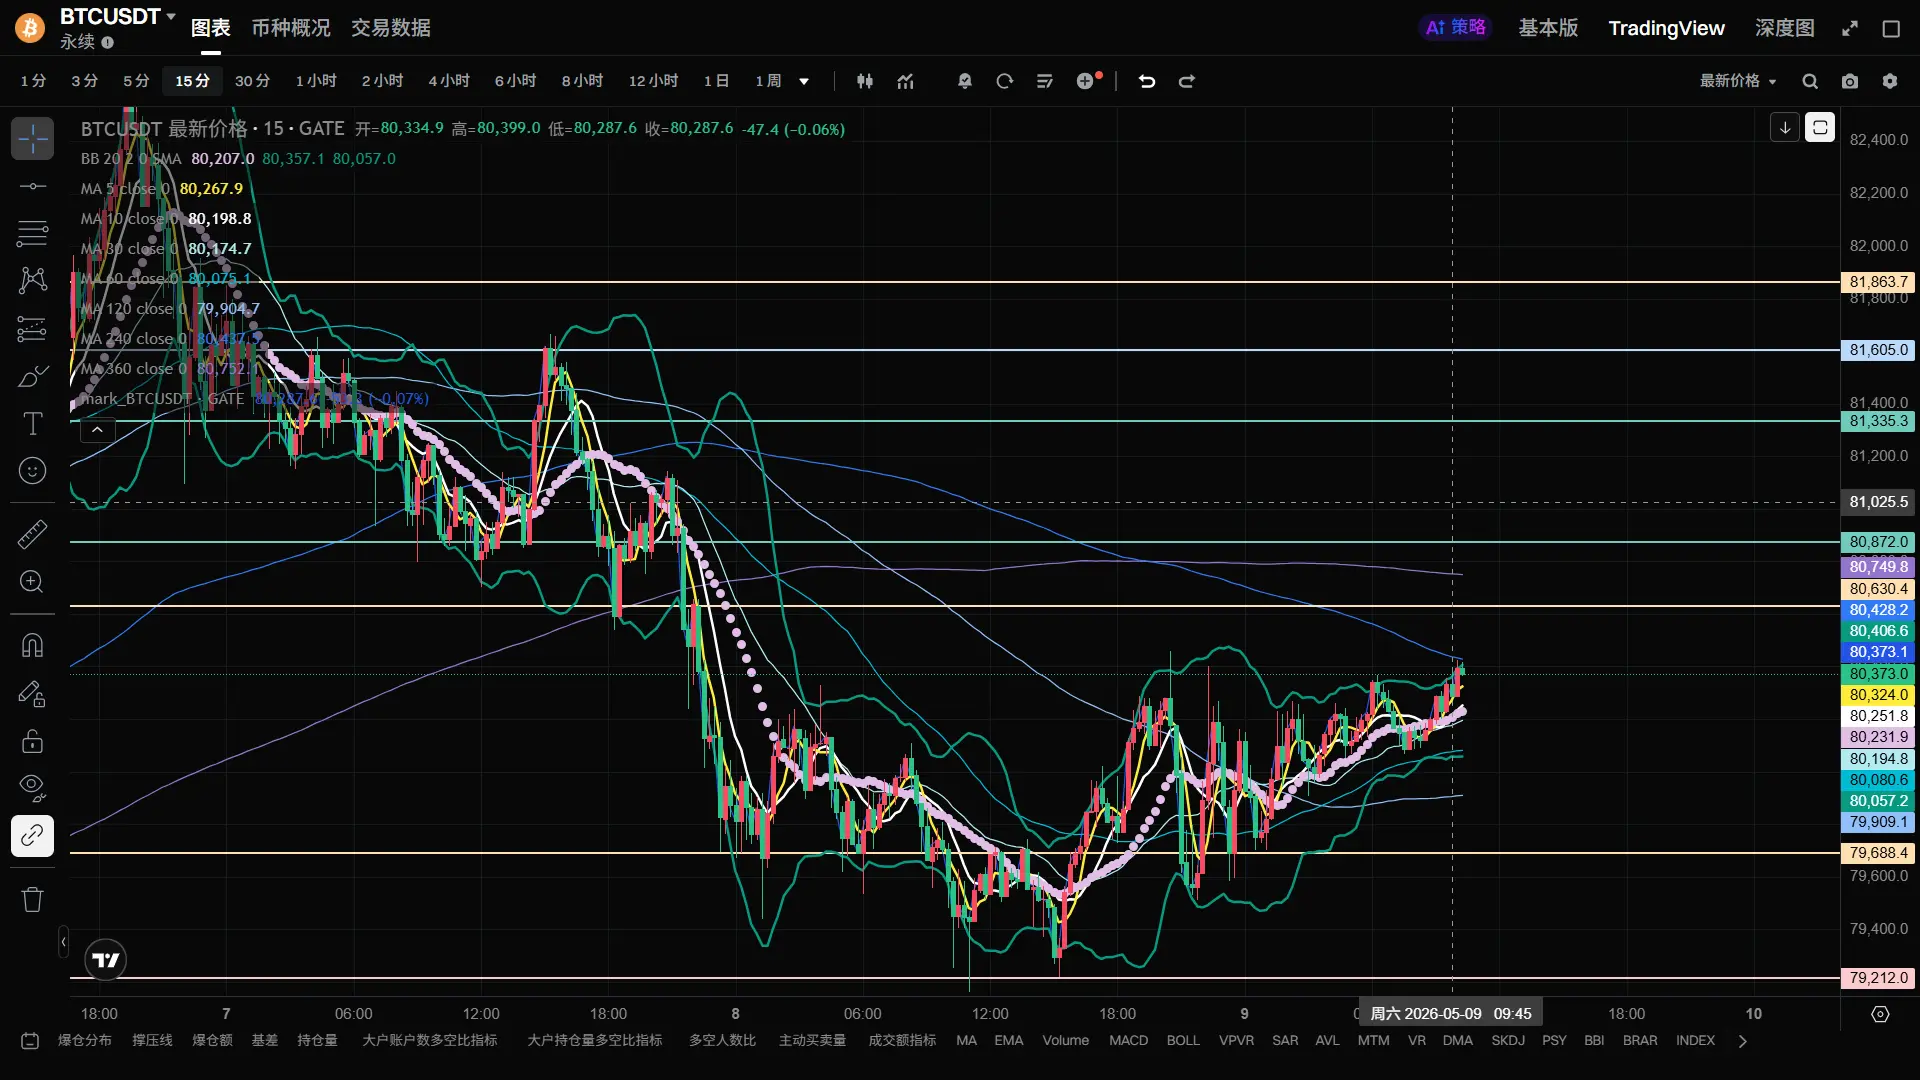The width and height of the screenshot is (1920, 1080).
Task: Open the AI 策略 button
Action: coord(1455,28)
